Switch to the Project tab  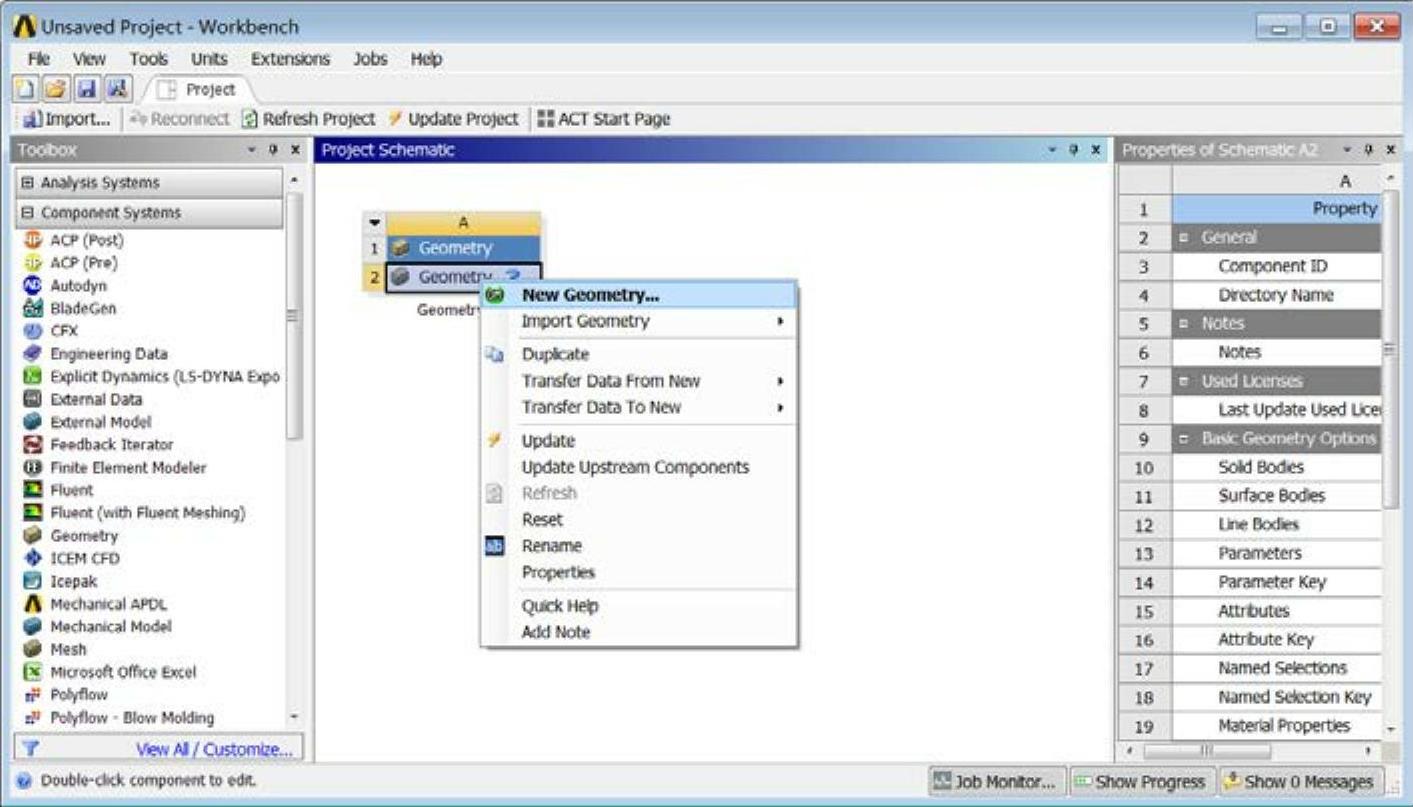coord(199,89)
